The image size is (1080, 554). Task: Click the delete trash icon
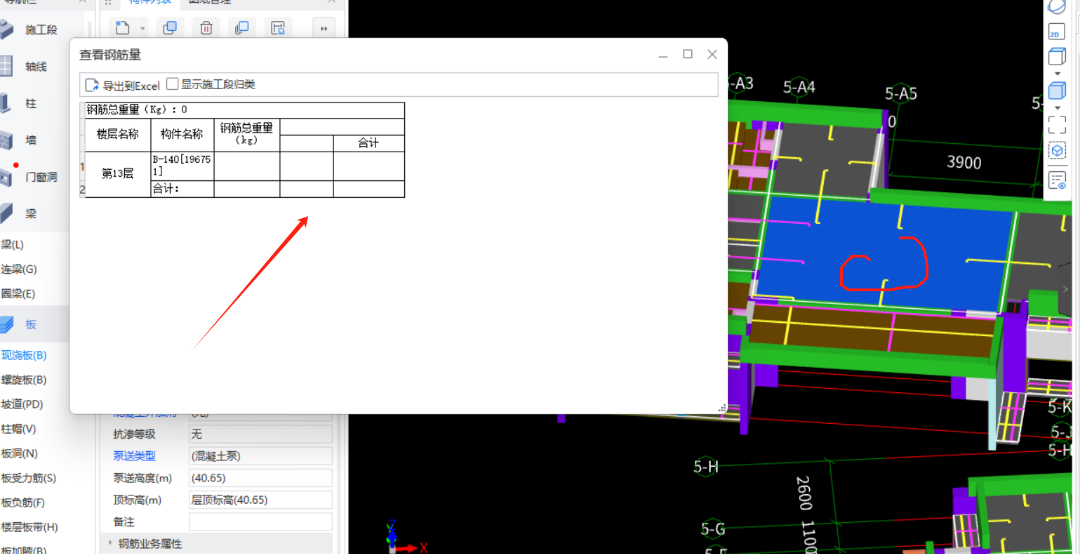pyautogui.click(x=206, y=28)
